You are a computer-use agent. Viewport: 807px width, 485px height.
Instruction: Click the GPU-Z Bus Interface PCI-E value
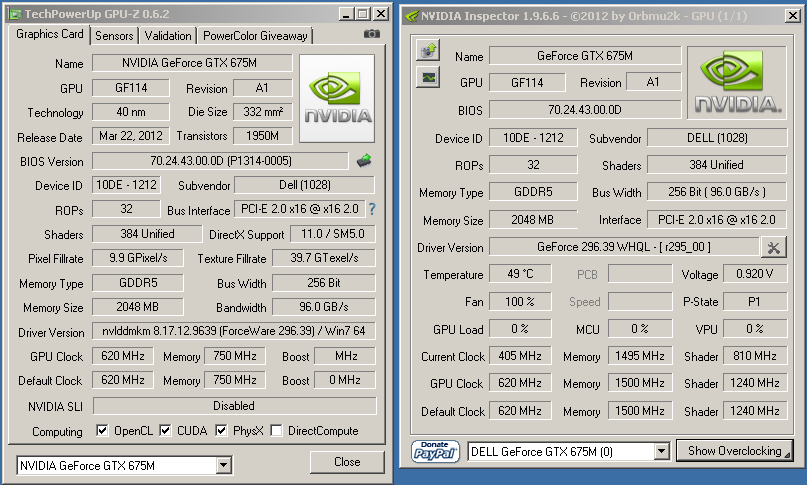300,209
